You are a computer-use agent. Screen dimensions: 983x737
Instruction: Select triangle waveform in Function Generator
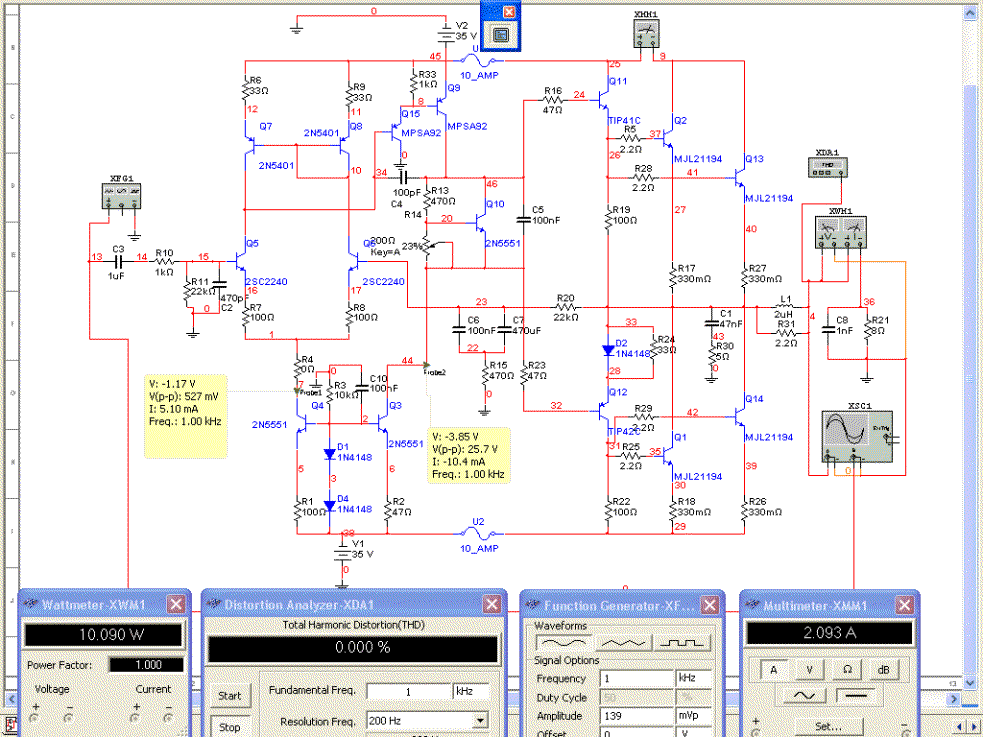point(623,642)
